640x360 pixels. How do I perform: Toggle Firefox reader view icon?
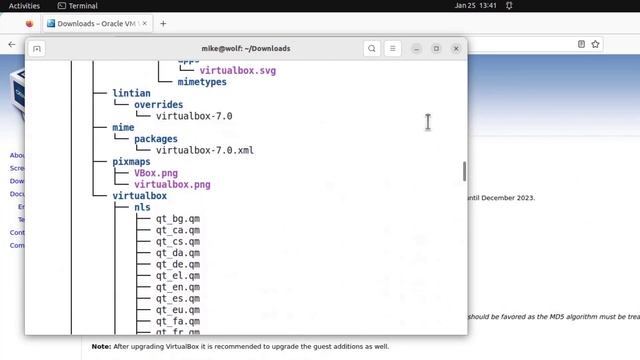[x=581, y=44]
